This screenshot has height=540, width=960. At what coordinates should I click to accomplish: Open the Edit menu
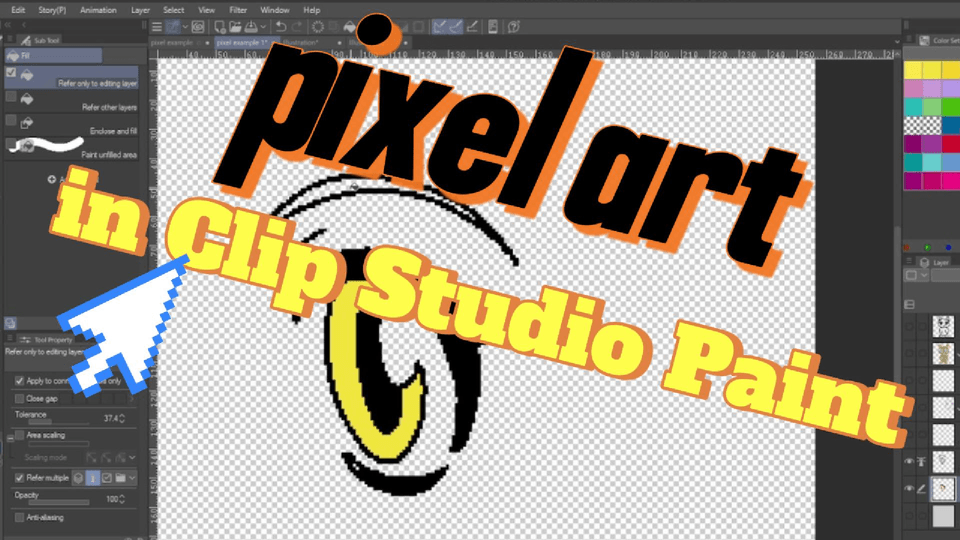pos(18,10)
